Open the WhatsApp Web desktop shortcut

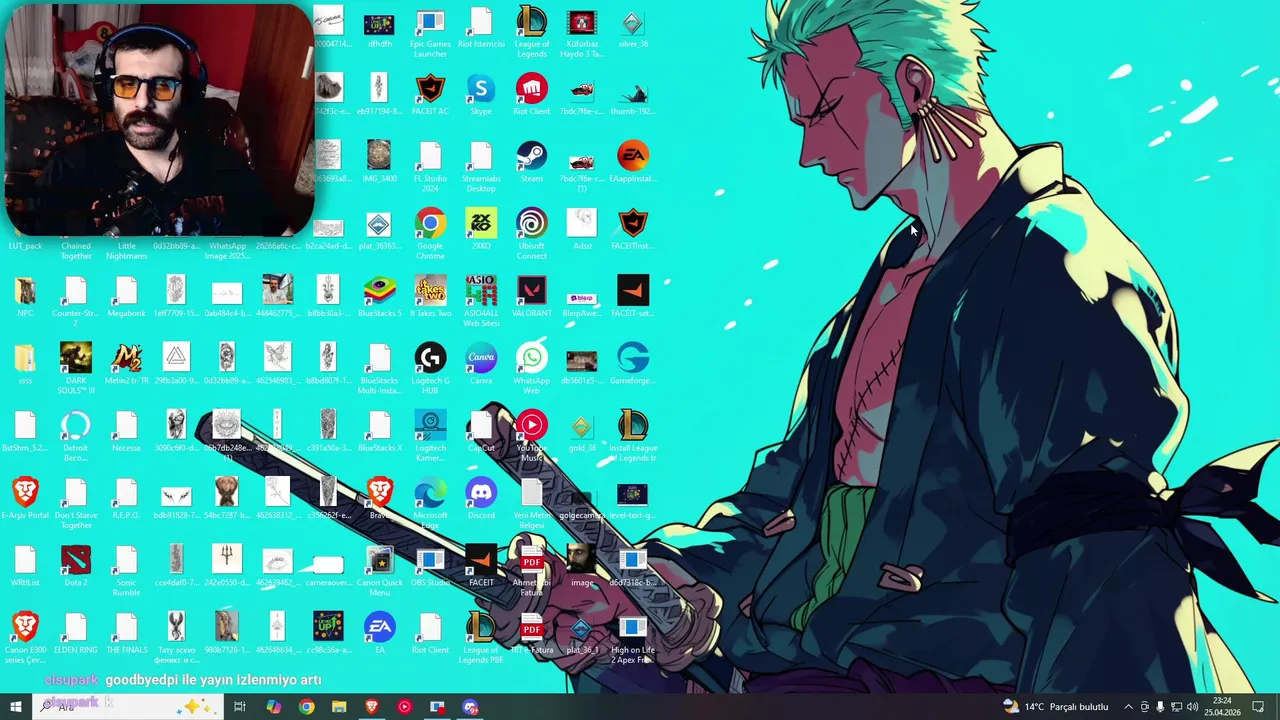[531, 369]
